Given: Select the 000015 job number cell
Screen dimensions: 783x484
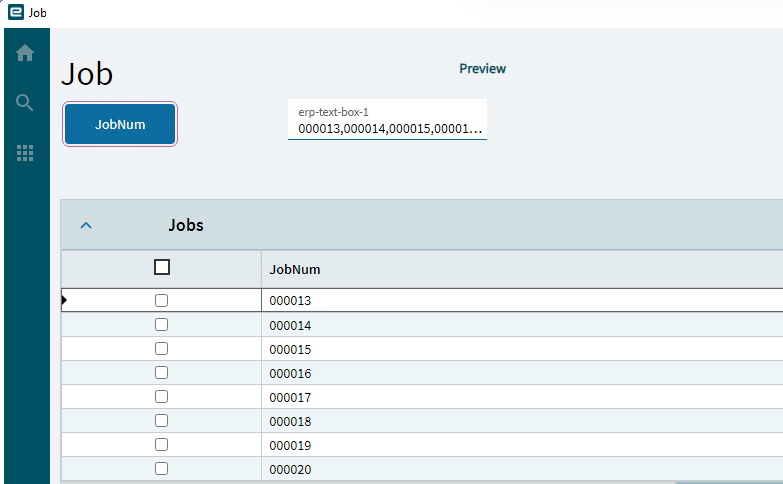Looking at the screenshot, I should pos(291,349).
